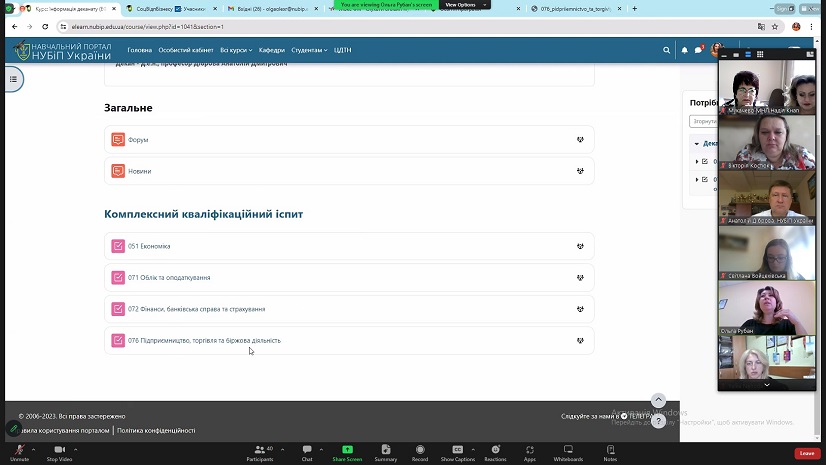826x465 pixels.
Task: Reload the browser page
Action: 45,26
